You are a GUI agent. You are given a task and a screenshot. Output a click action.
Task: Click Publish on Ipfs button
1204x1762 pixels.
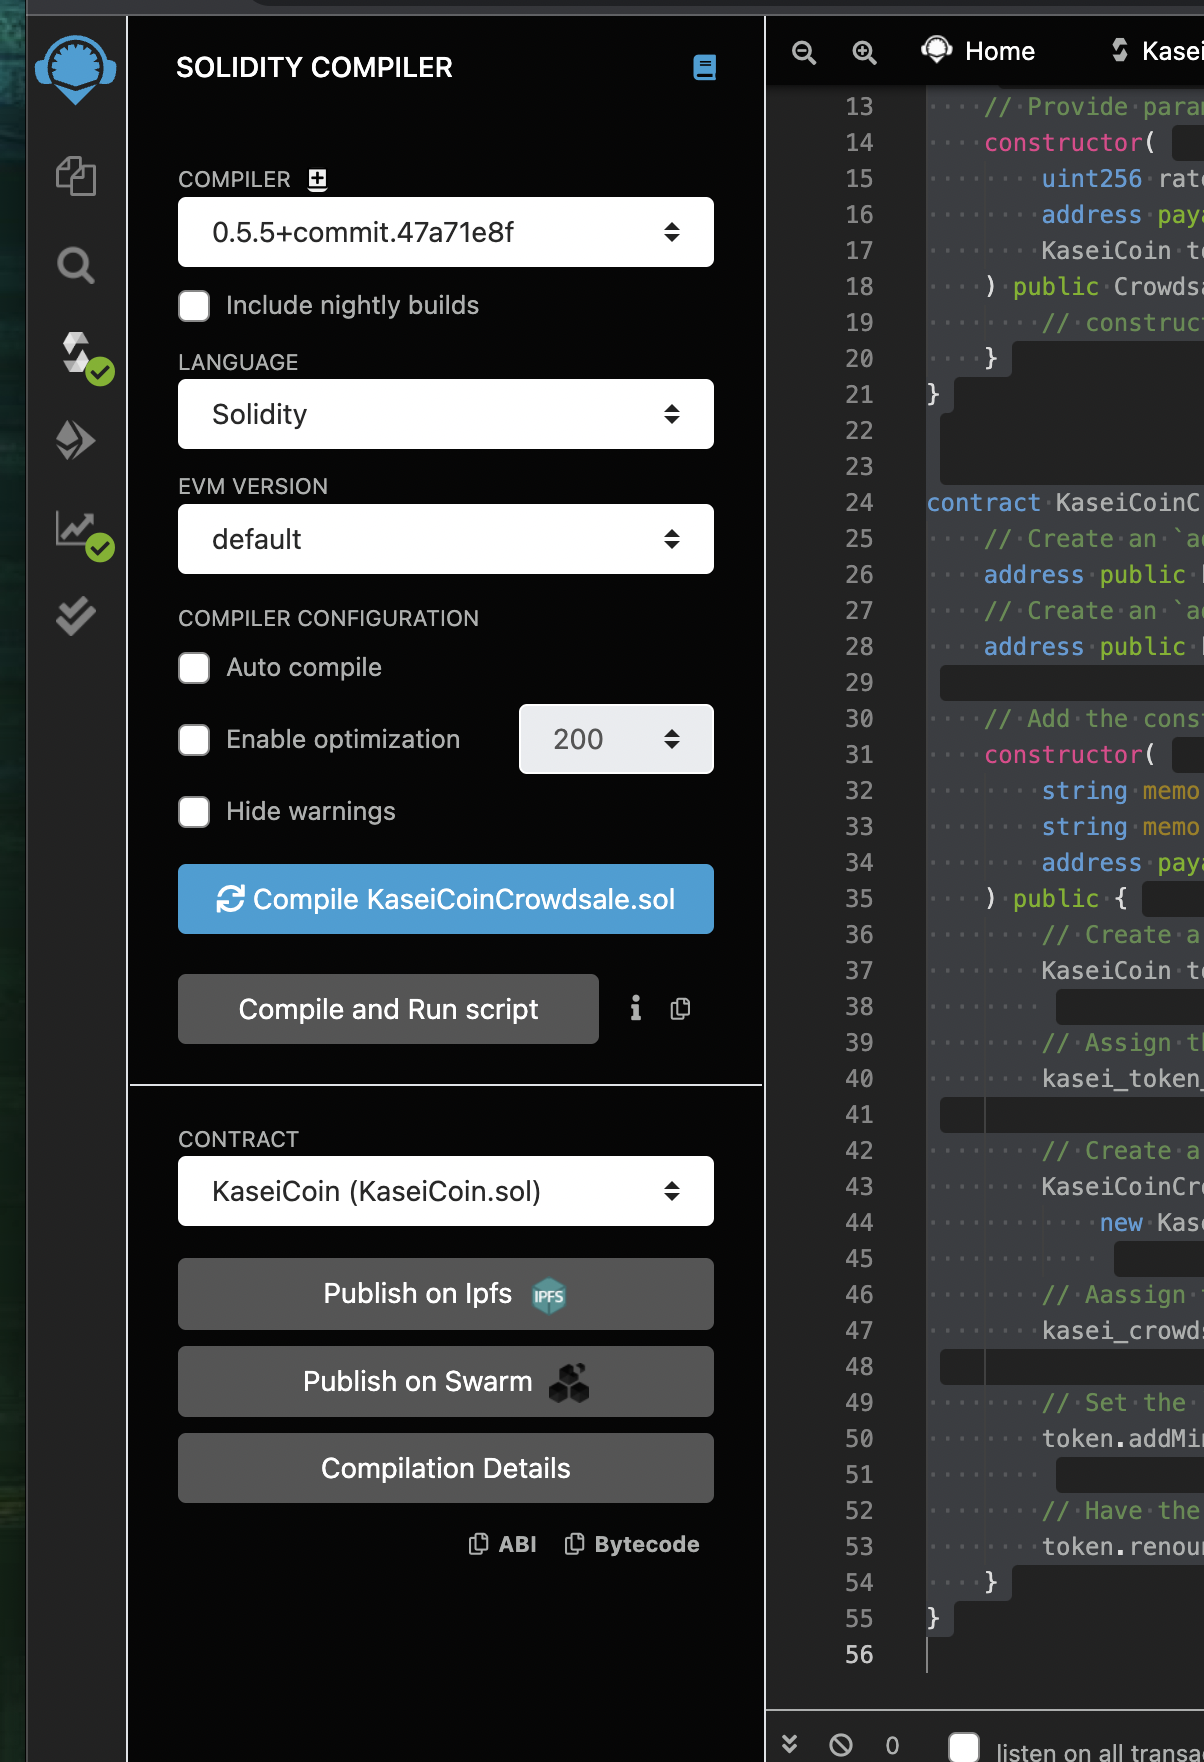(446, 1294)
